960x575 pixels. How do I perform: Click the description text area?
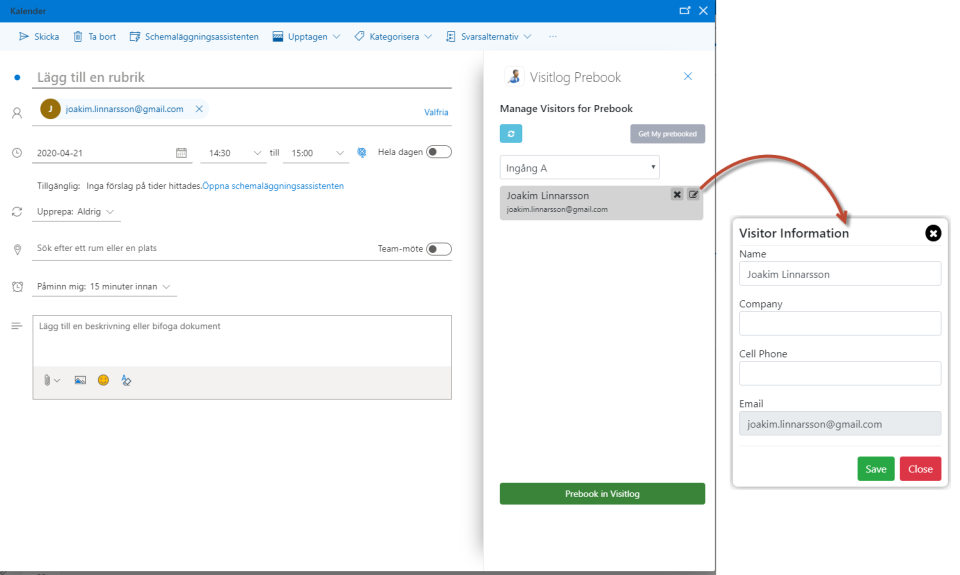coord(242,340)
